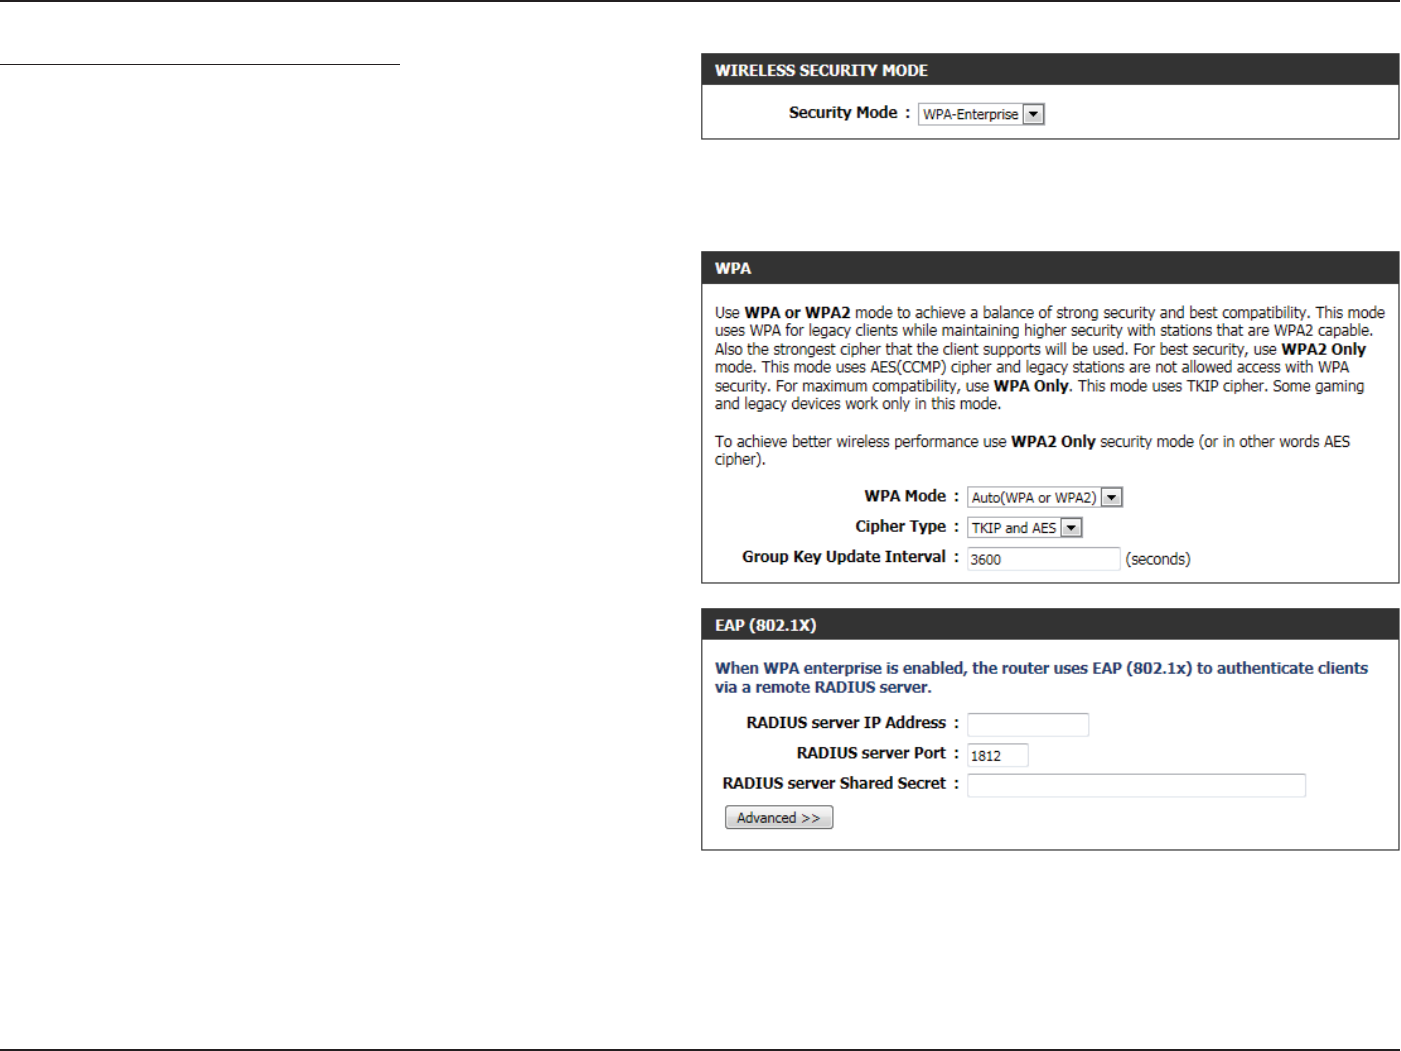This screenshot has height=1051, width=1401.
Task: Click the Cipher Type label
Action: 906,527
